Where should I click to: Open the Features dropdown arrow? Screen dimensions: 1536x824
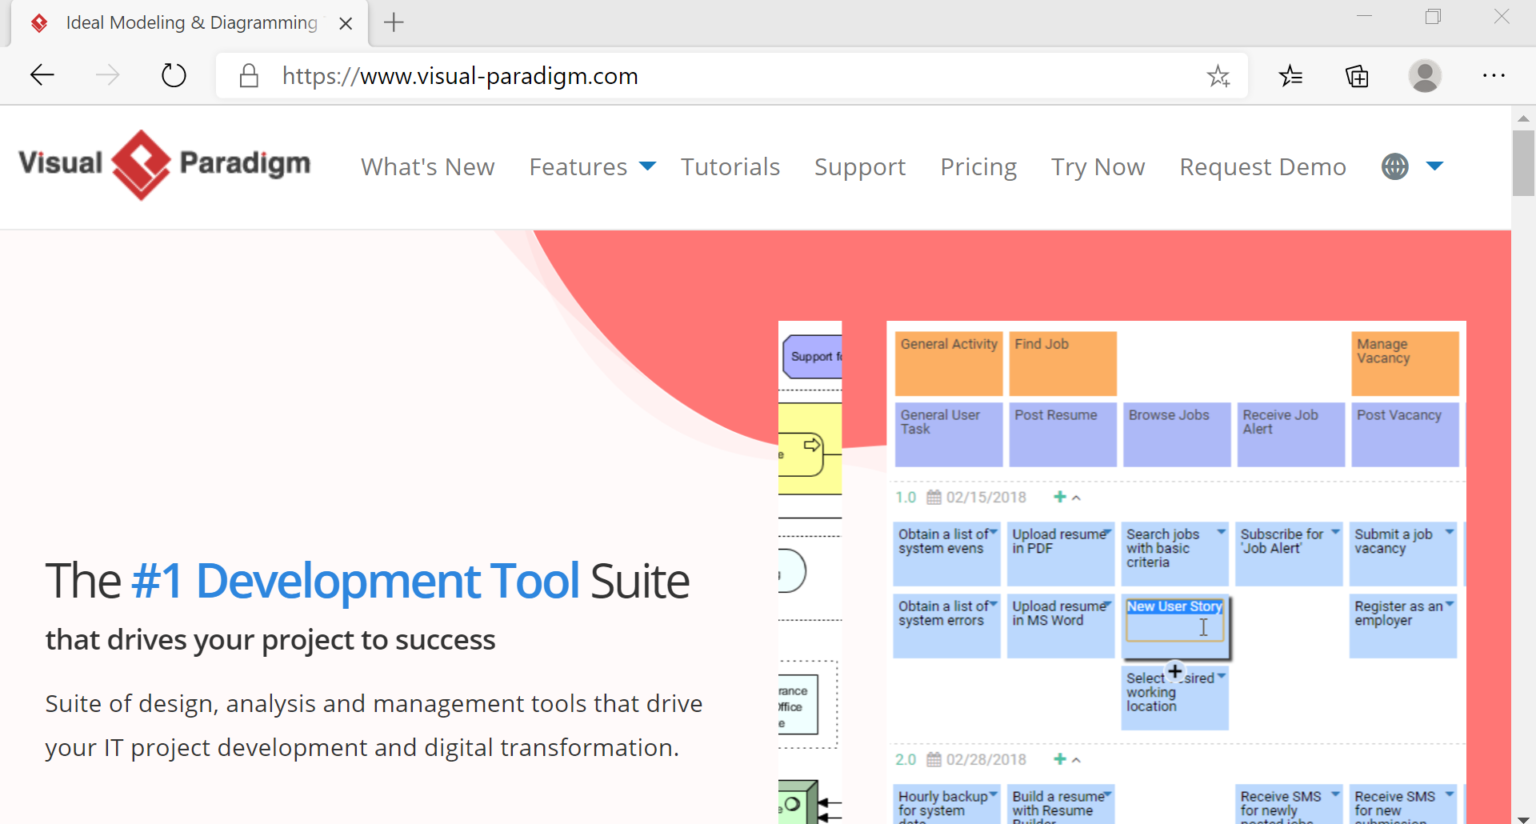pos(646,166)
